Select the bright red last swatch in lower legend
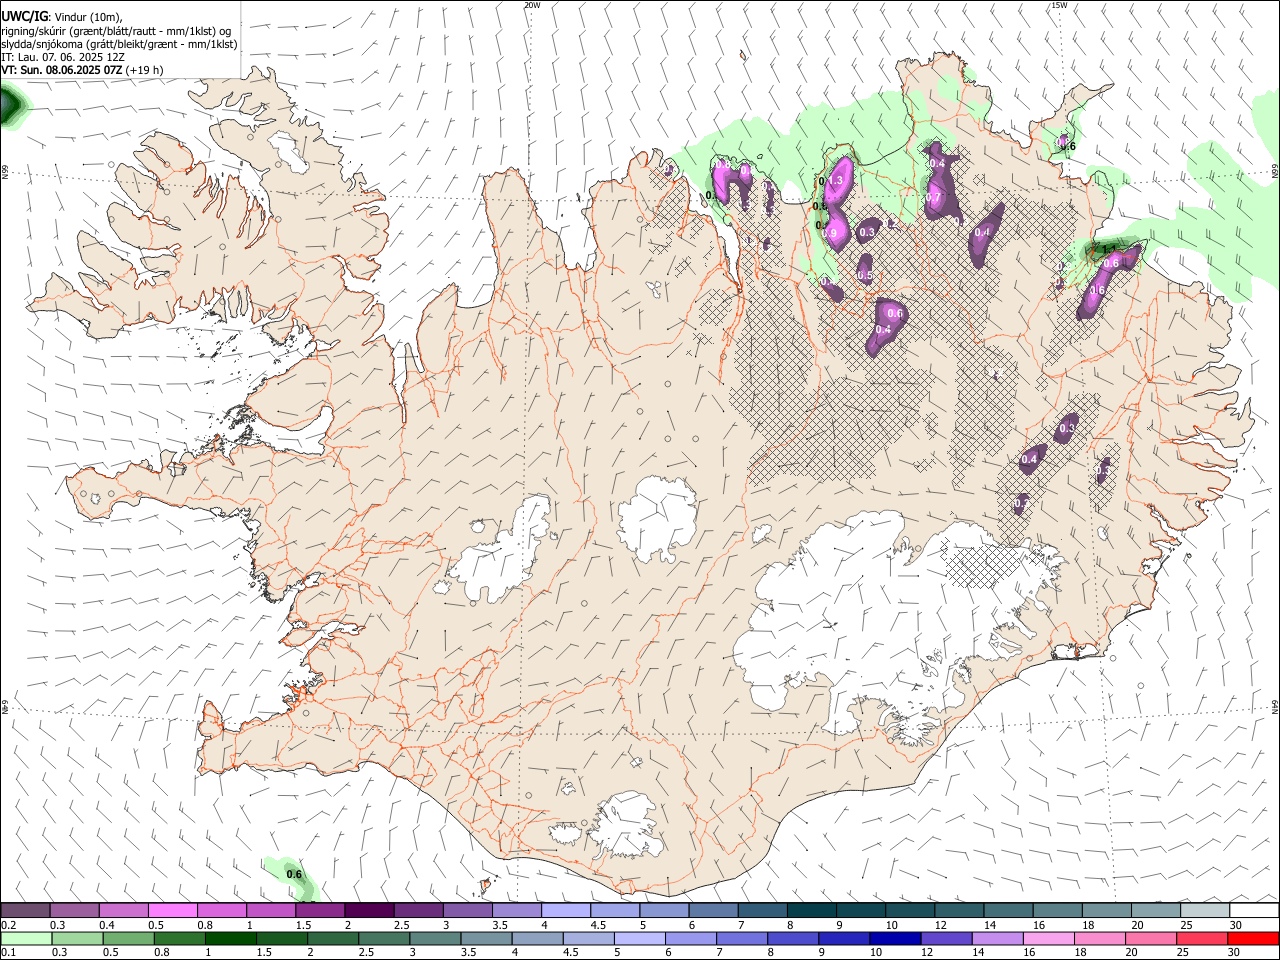The image size is (1280, 960). tap(1253, 938)
